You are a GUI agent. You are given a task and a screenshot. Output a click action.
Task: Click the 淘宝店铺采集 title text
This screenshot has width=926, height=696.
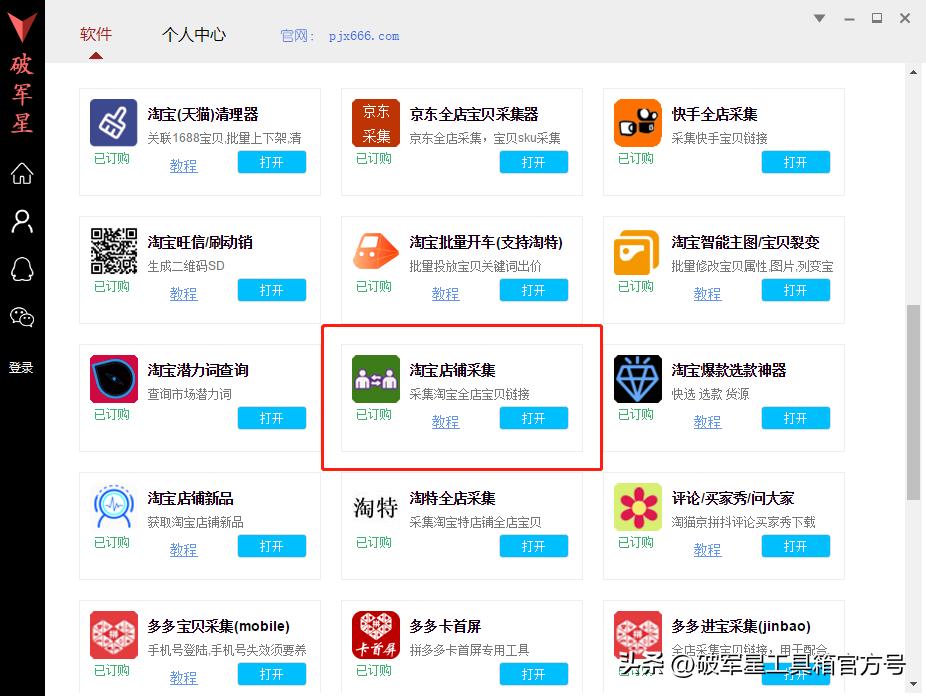point(452,370)
